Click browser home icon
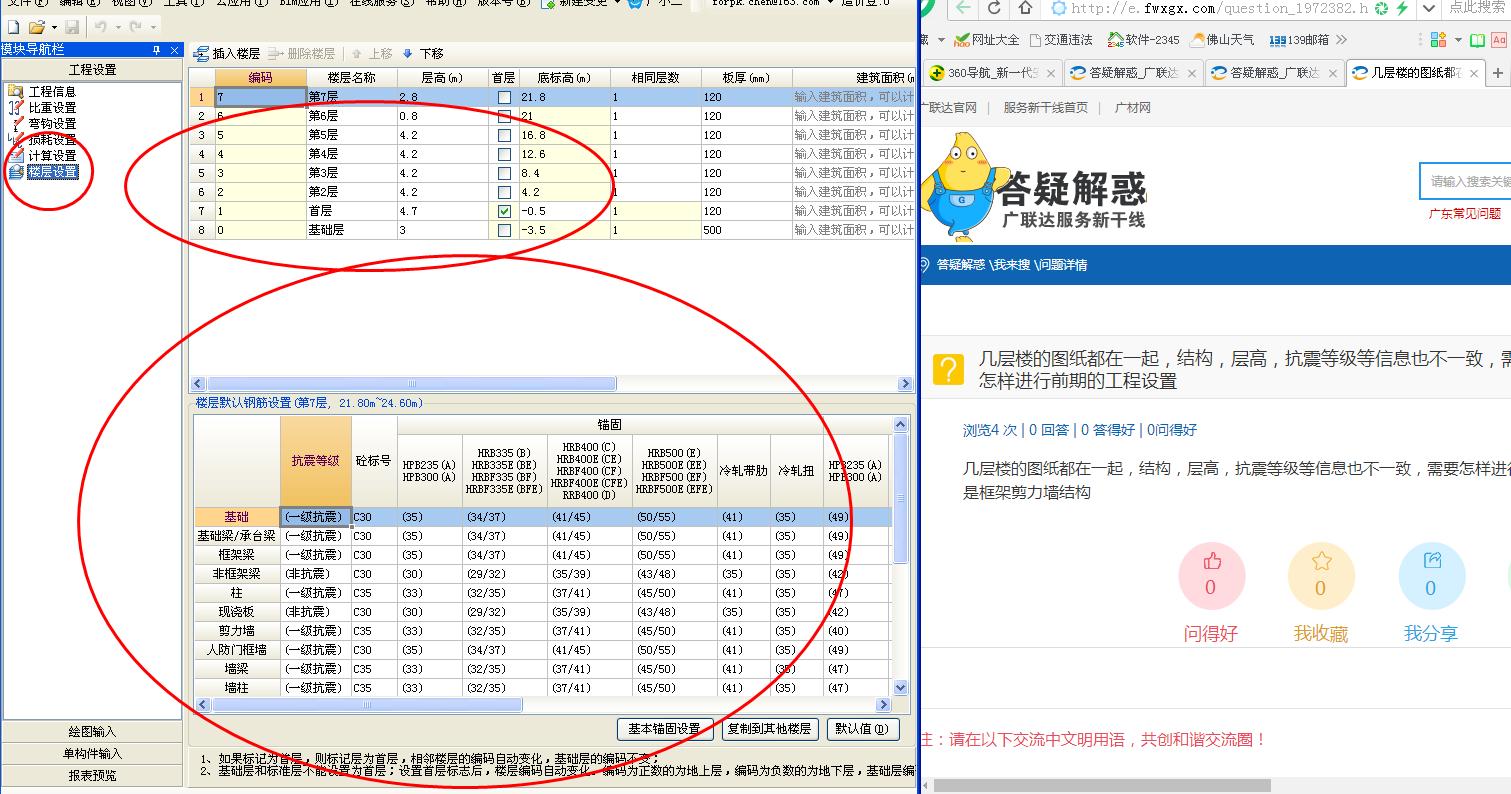 [x=1025, y=8]
